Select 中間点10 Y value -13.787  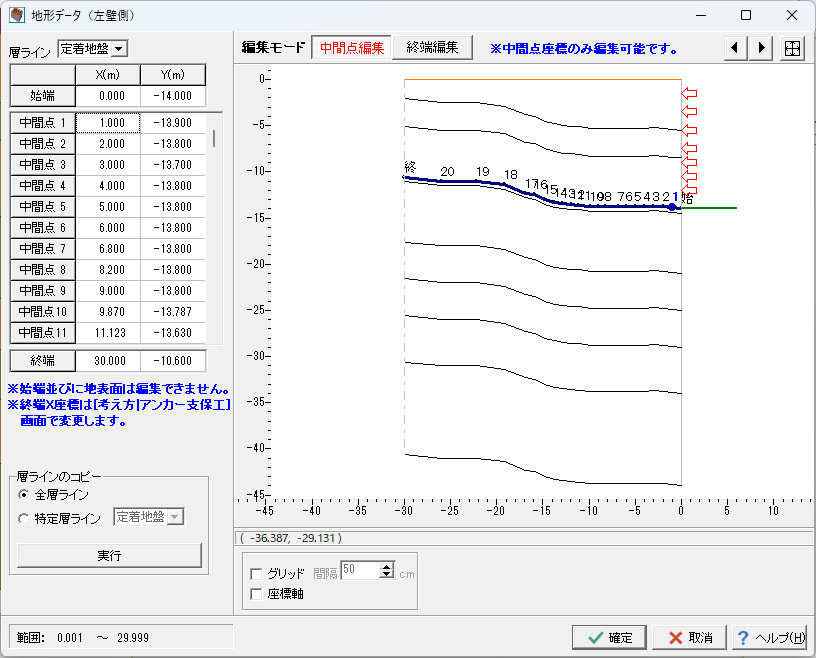173,312
